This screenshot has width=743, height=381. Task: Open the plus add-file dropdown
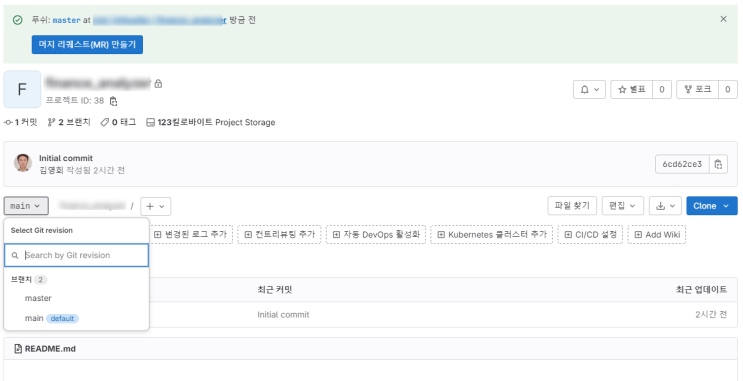155,206
